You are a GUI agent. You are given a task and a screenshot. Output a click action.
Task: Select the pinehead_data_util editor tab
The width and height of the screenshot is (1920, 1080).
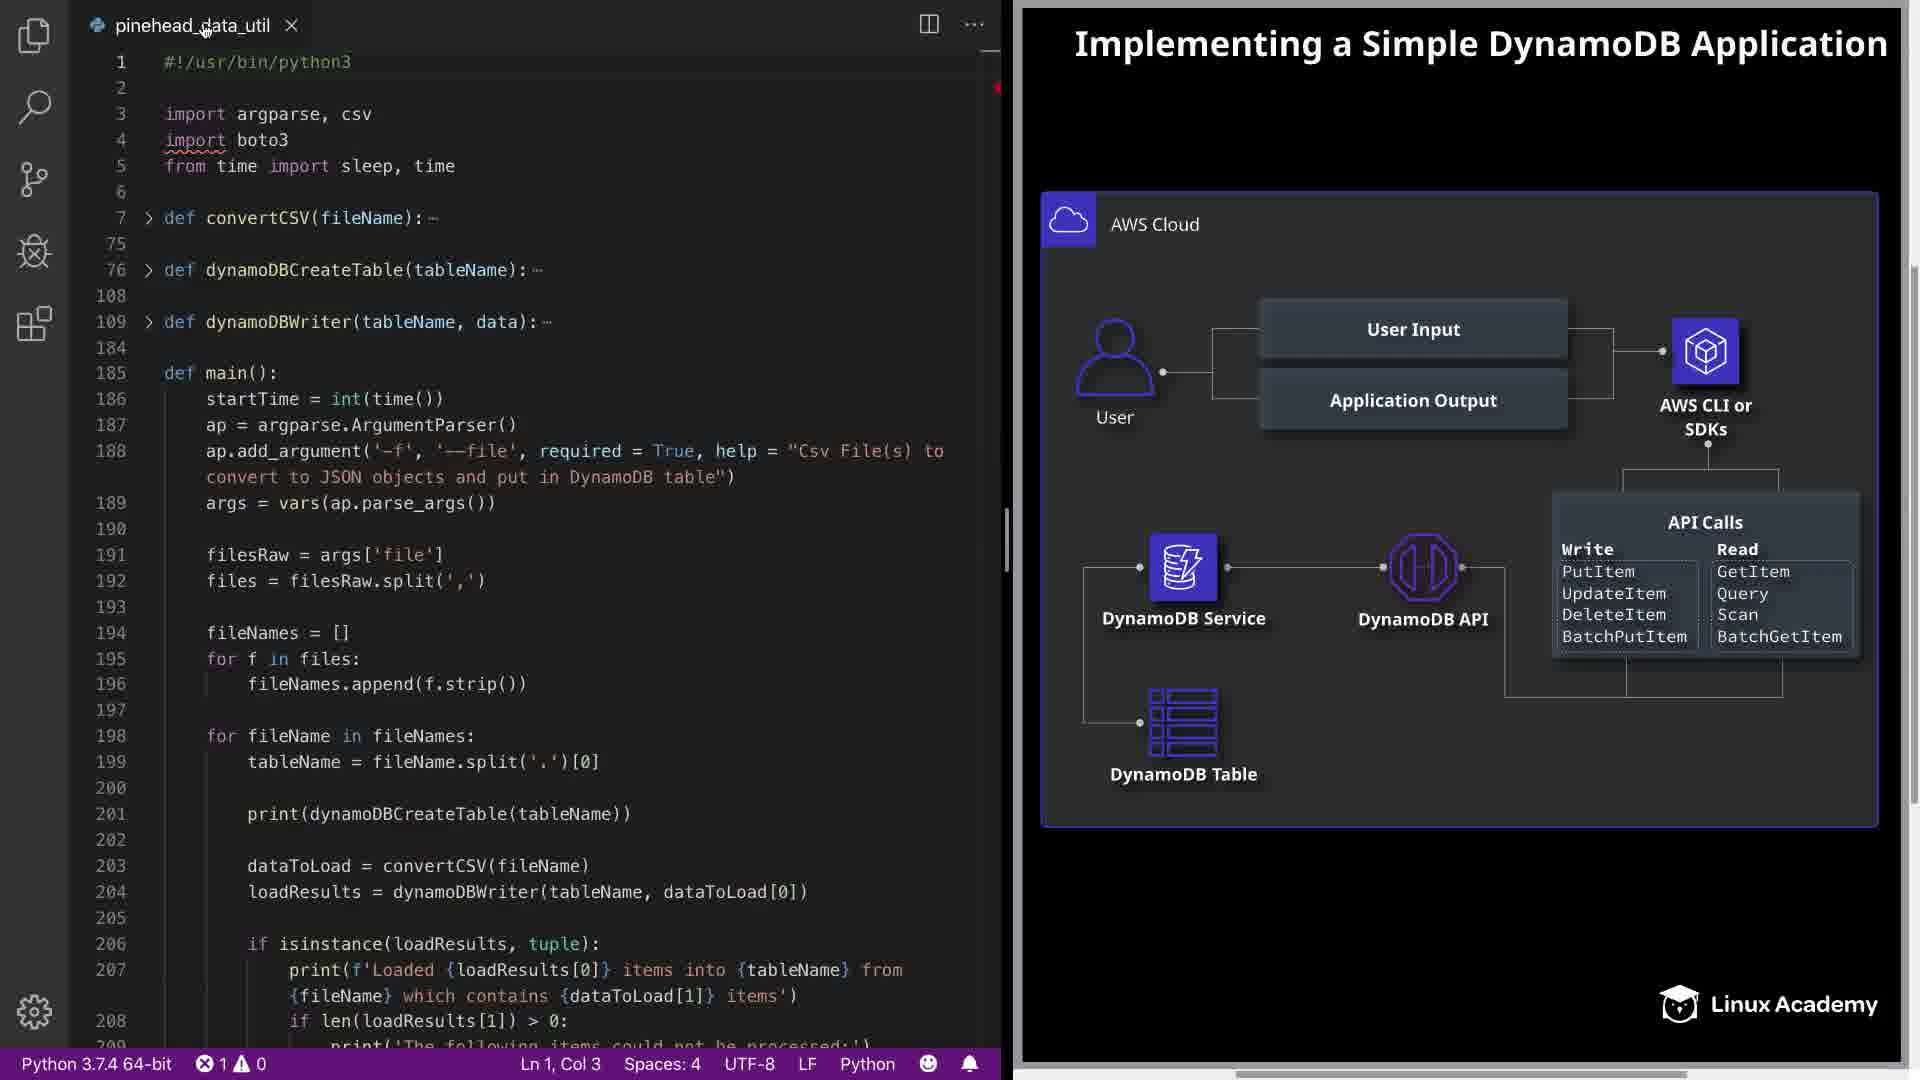click(190, 26)
